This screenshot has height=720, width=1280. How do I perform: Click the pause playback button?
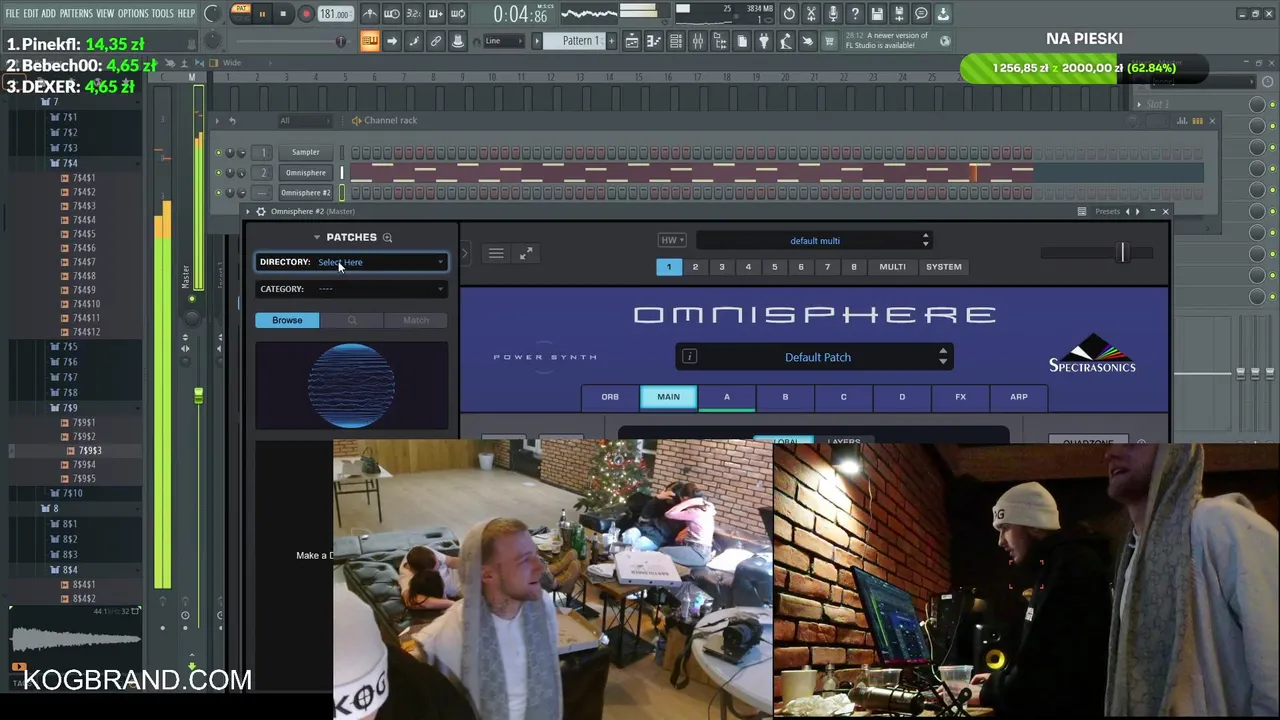(x=262, y=14)
